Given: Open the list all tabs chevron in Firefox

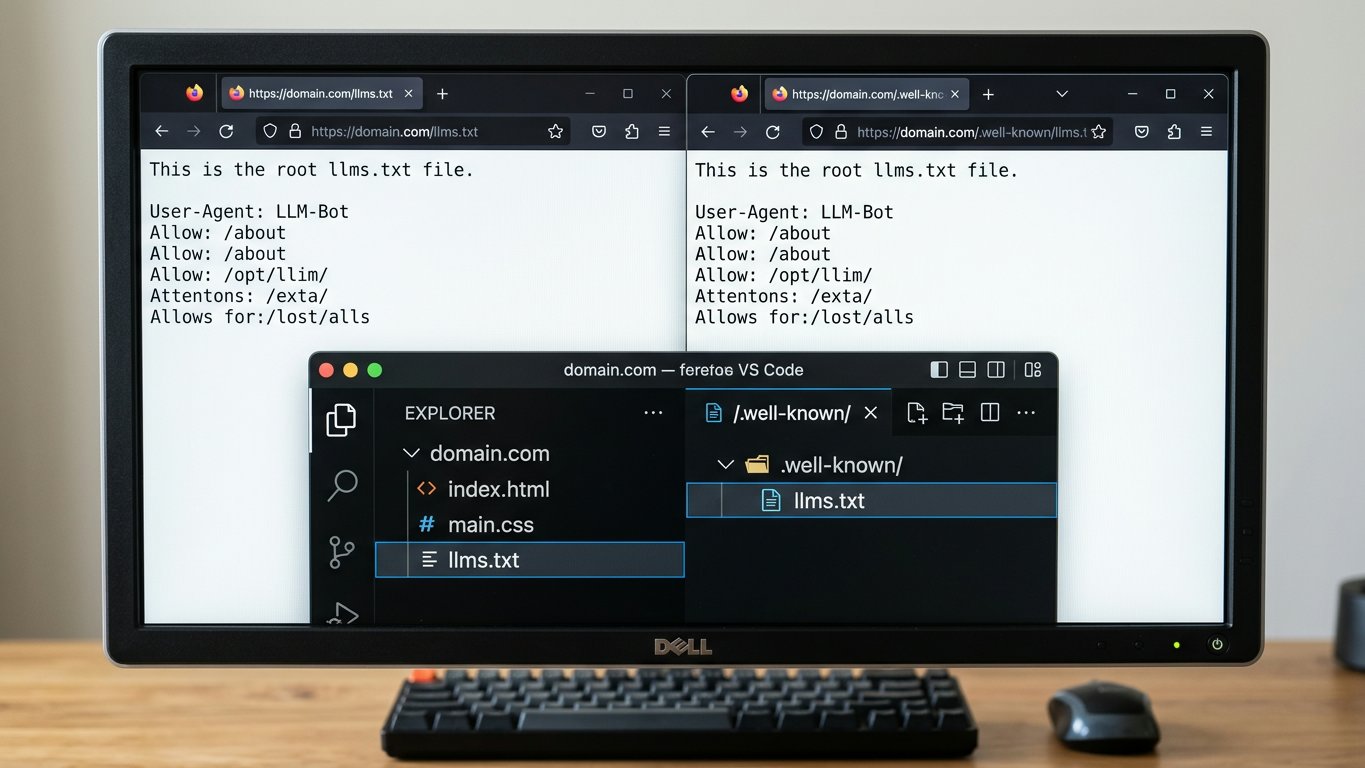Looking at the screenshot, I should 1062,94.
